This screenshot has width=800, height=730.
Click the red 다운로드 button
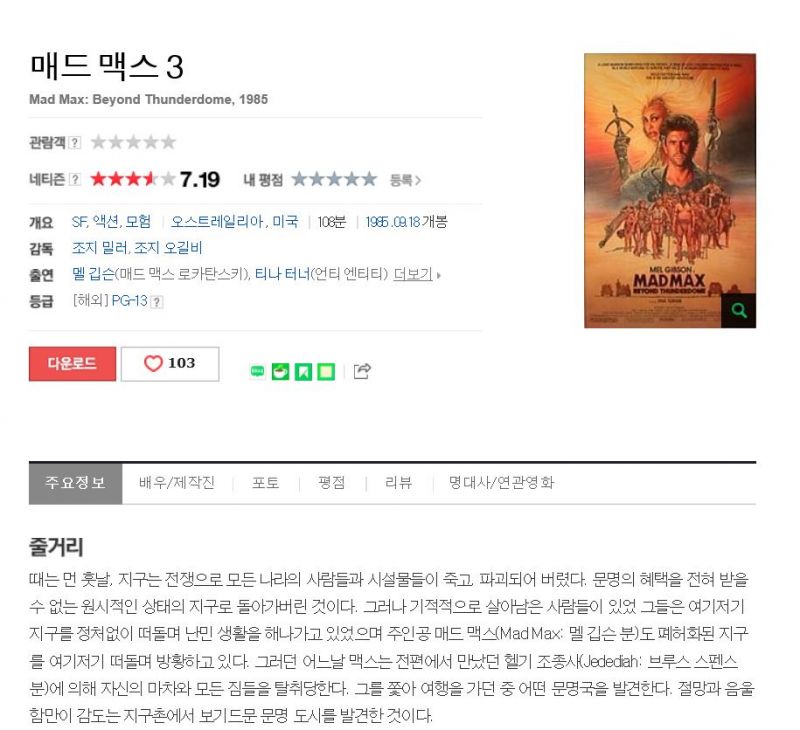[72, 364]
